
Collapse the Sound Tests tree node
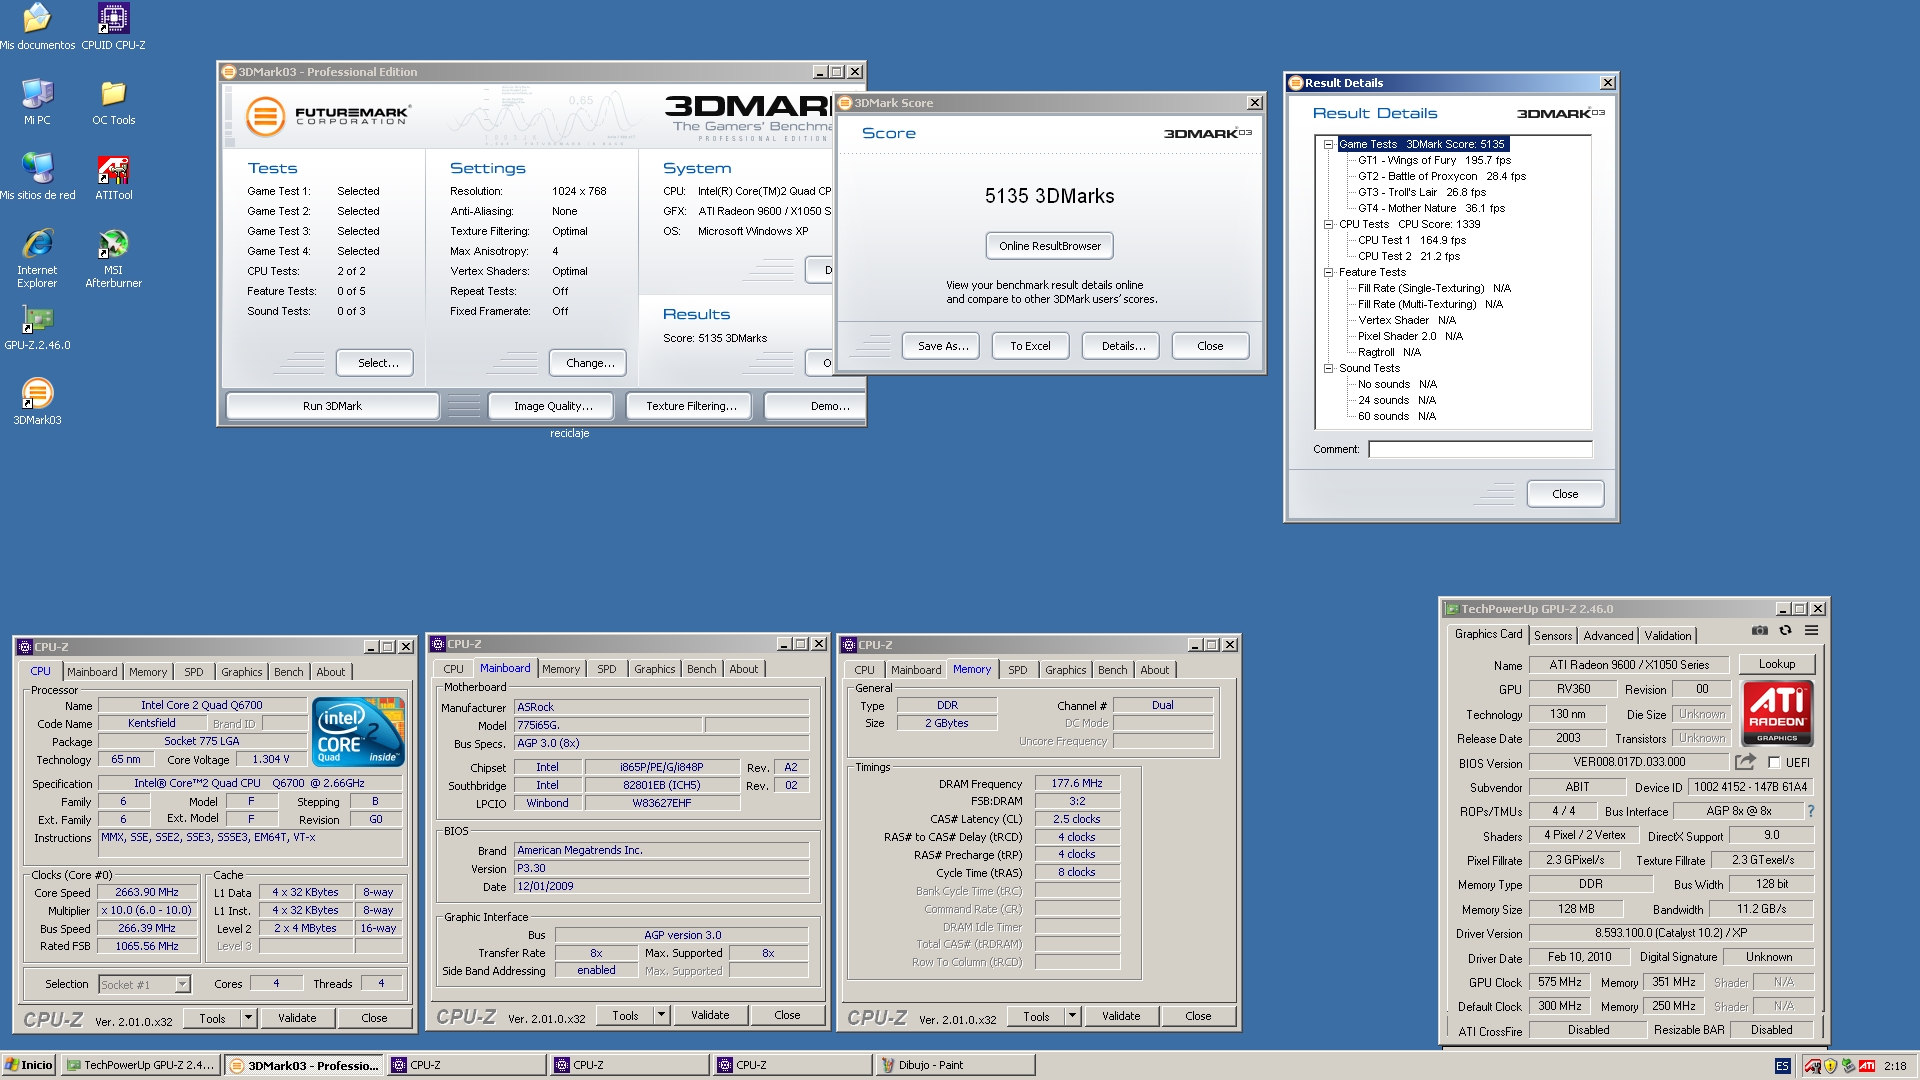click(x=1328, y=368)
